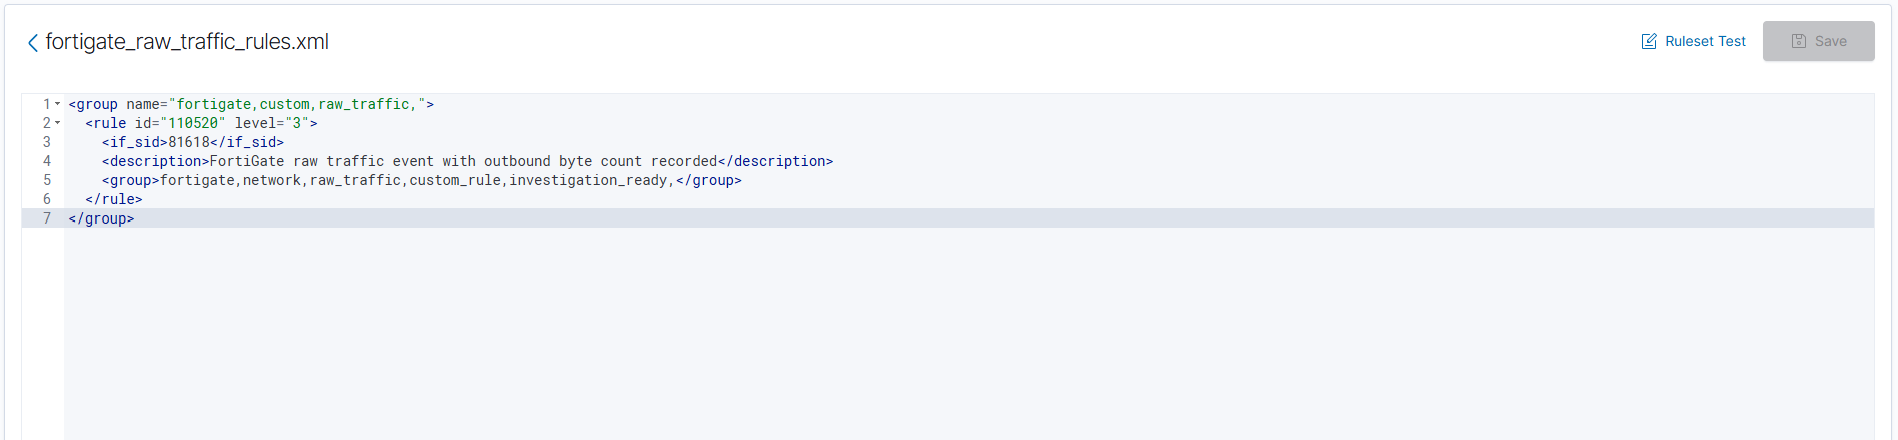This screenshot has width=1898, height=440.
Task: Select line number 4 in the gutter
Action: click(47, 161)
